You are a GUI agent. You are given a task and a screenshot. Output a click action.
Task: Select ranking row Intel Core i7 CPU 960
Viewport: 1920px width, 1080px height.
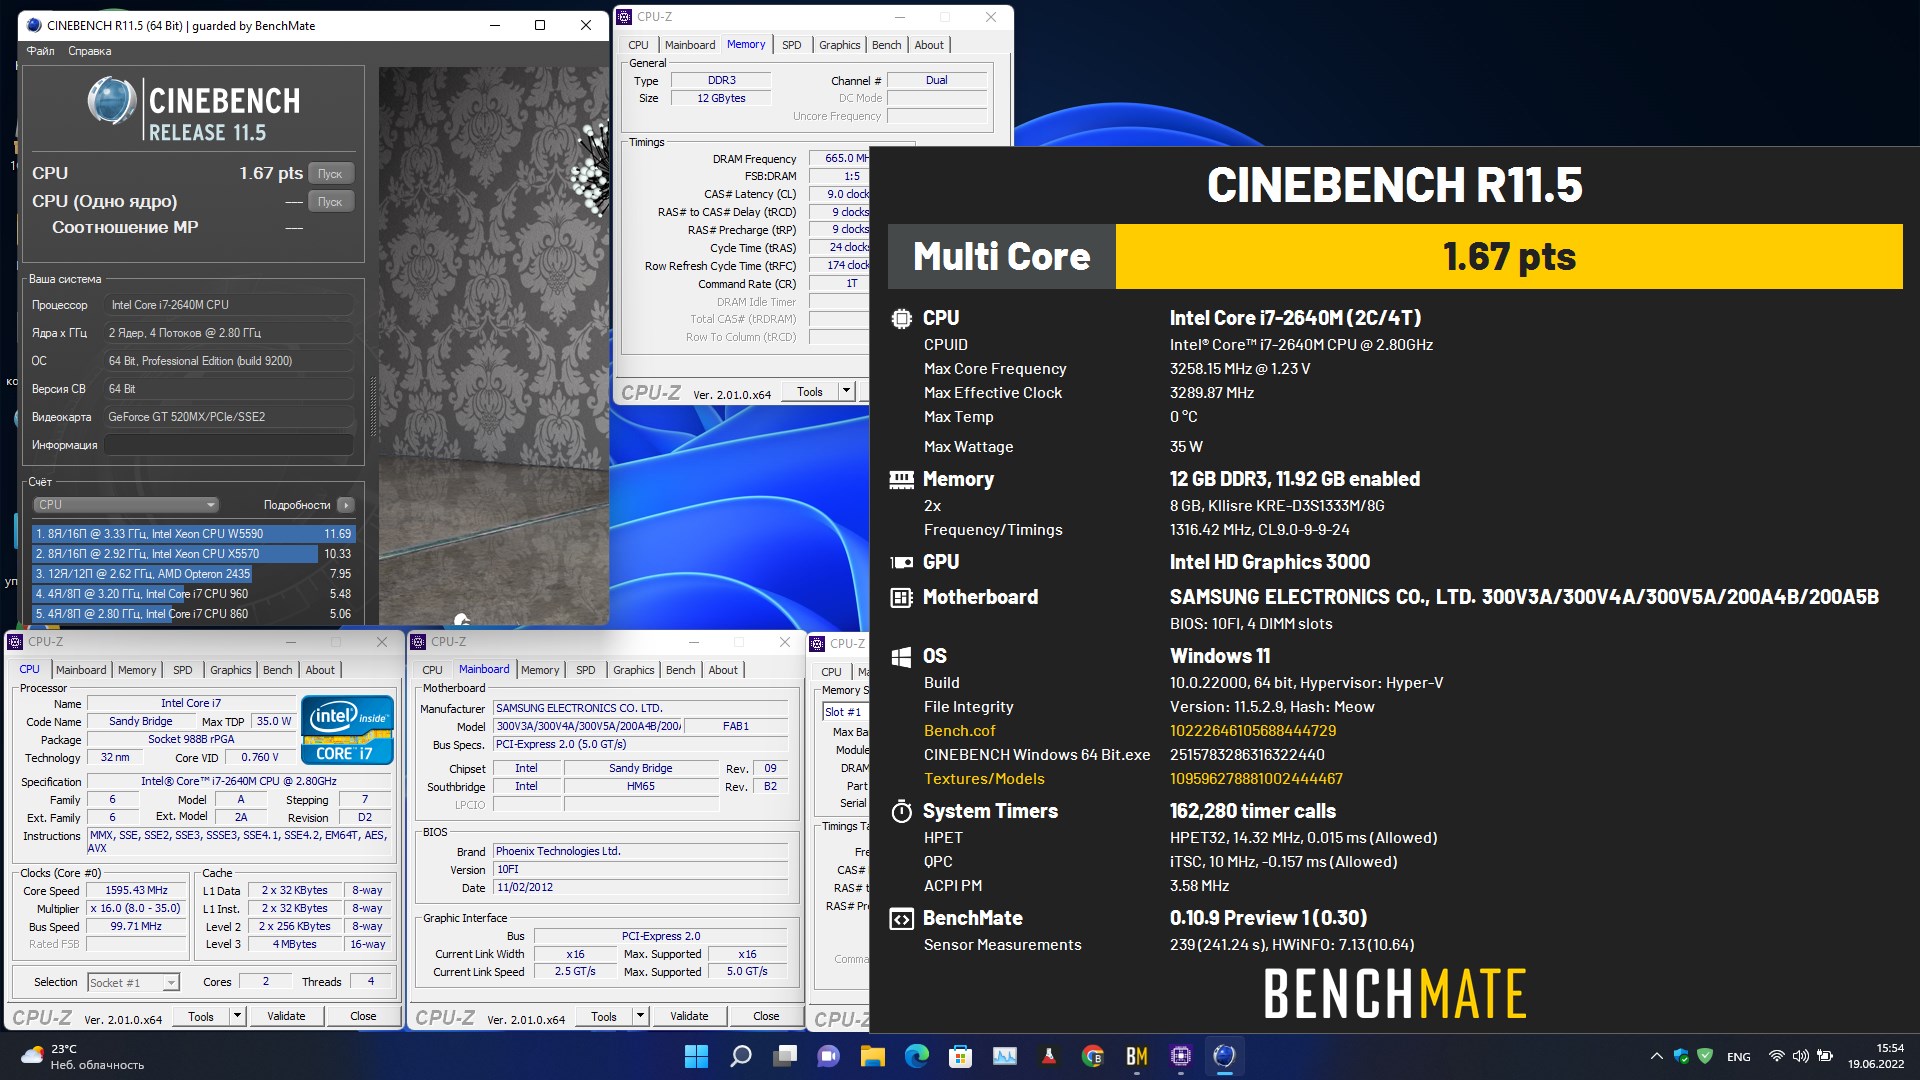point(192,594)
